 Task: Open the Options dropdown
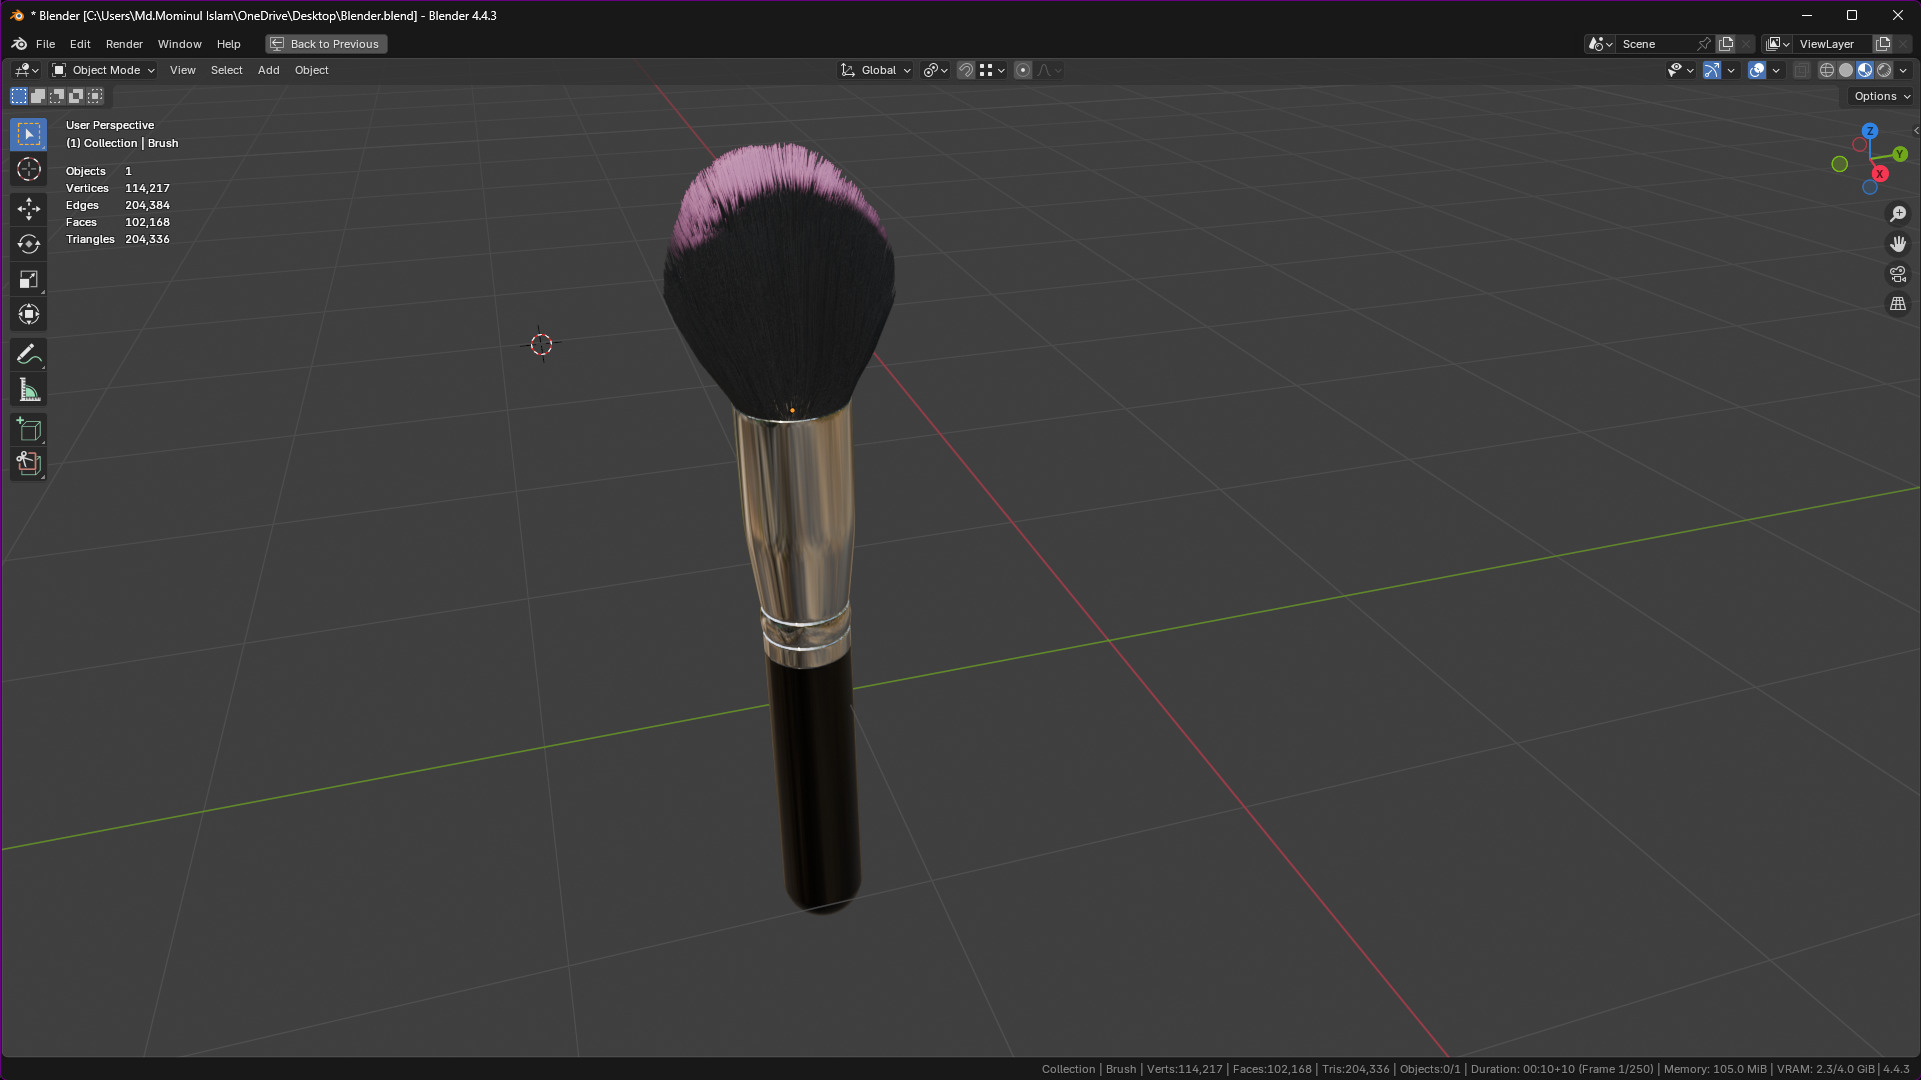click(x=1881, y=96)
